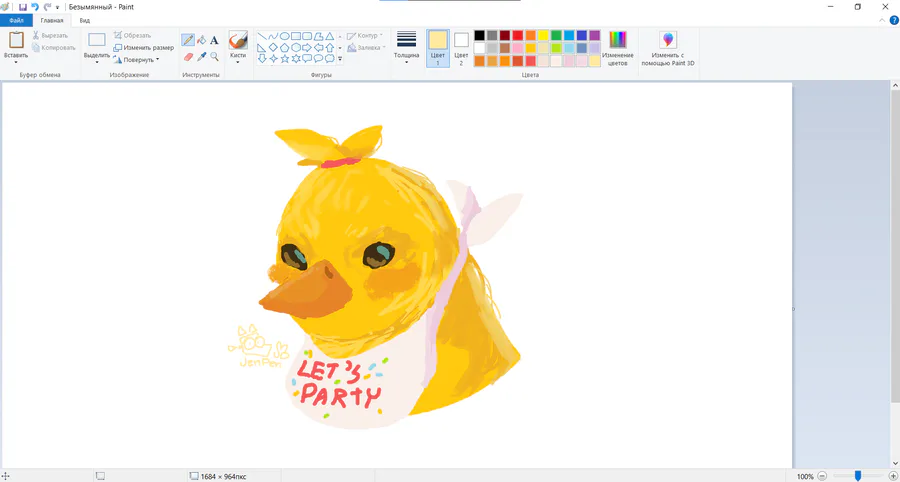Pick the right triangle shape

pos(262,47)
